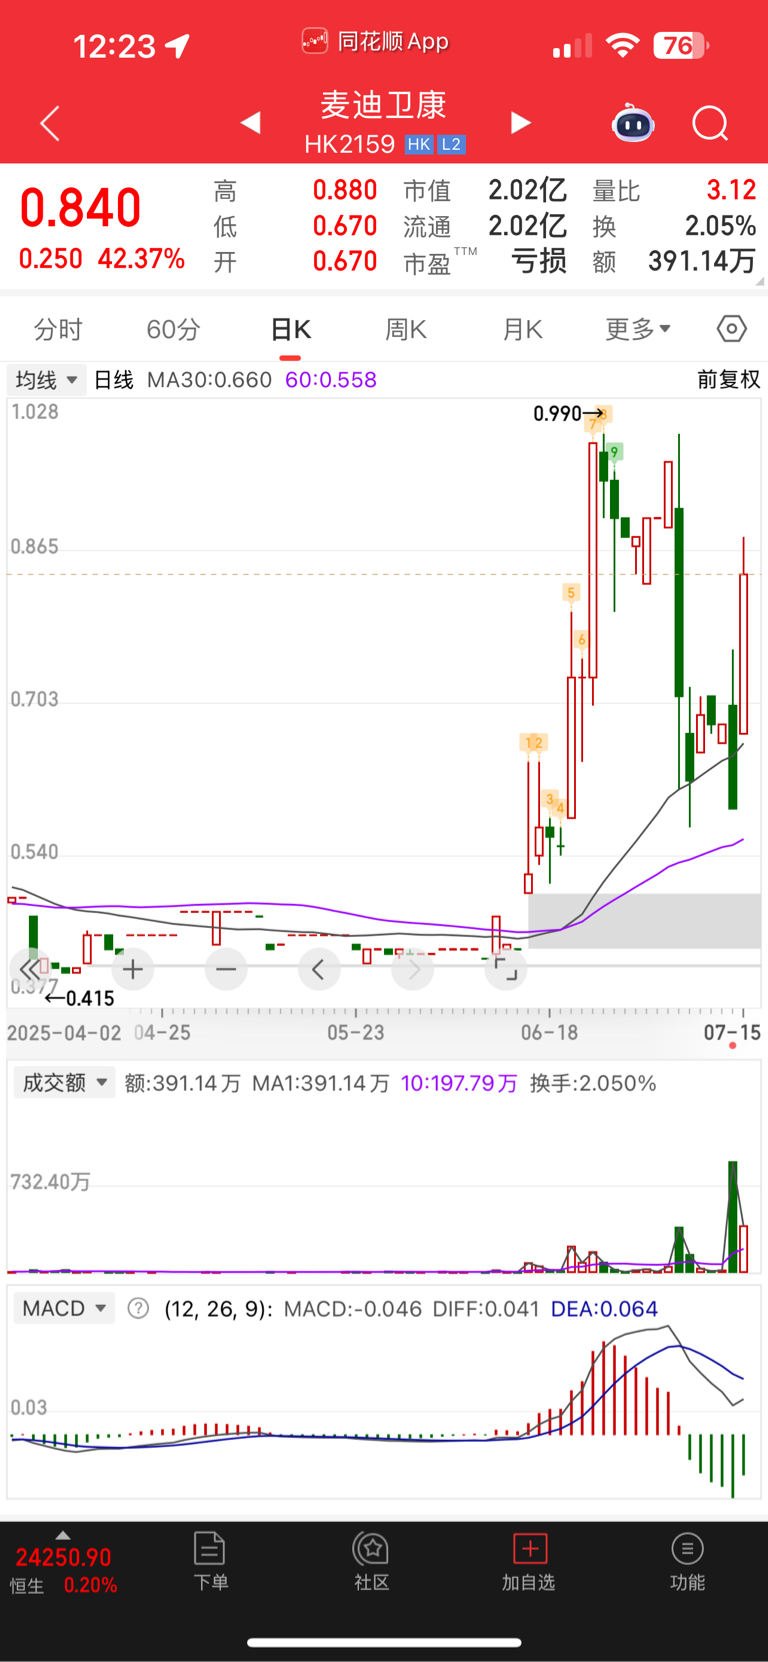Zoom in chart with plus button

click(133, 969)
